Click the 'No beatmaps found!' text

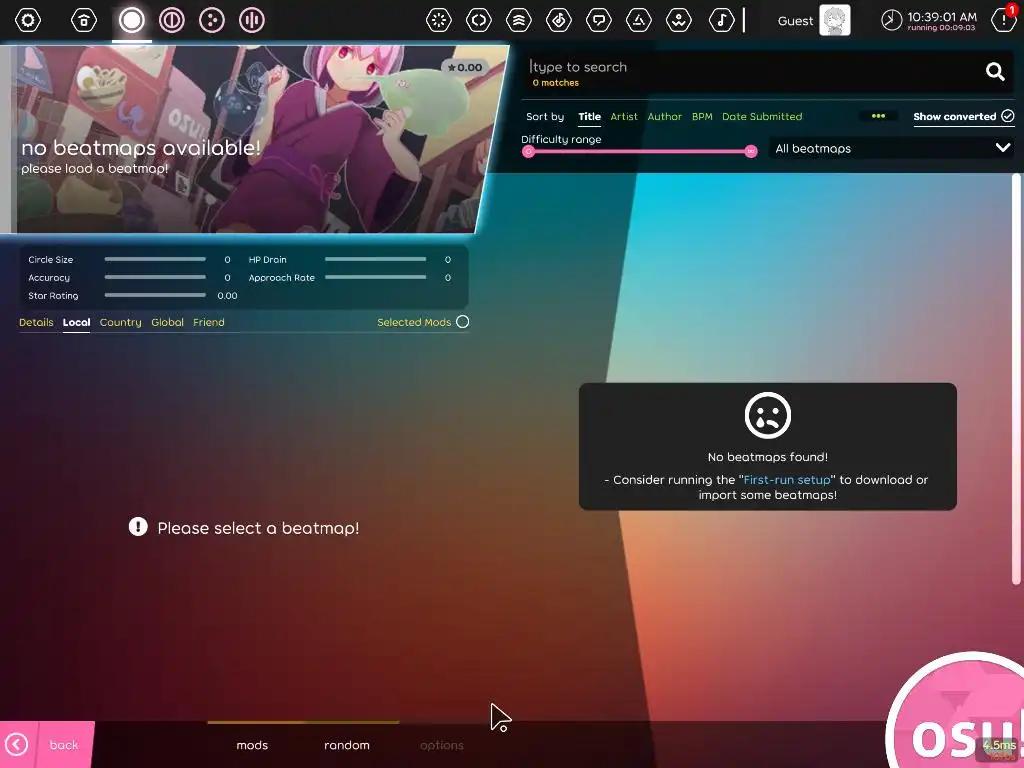pos(767,456)
